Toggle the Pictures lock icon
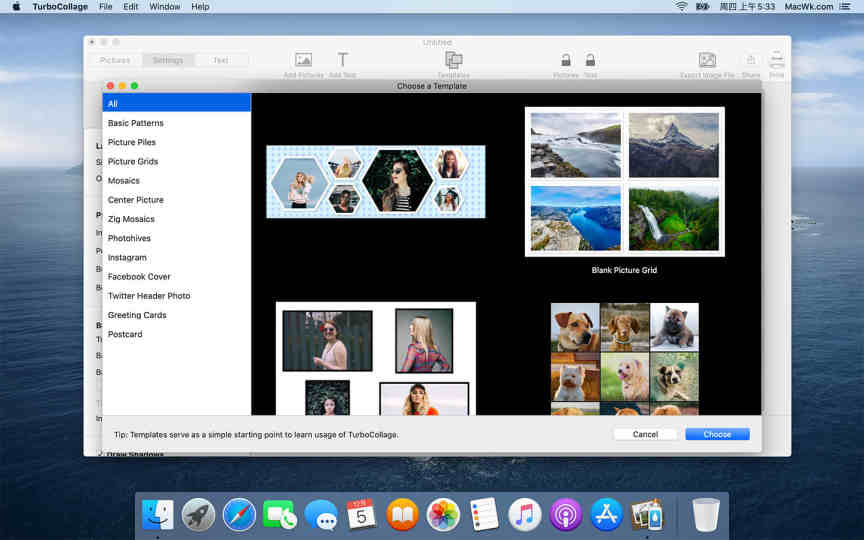This screenshot has height=540, width=864. pyautogui.click(x=565, y=60)
